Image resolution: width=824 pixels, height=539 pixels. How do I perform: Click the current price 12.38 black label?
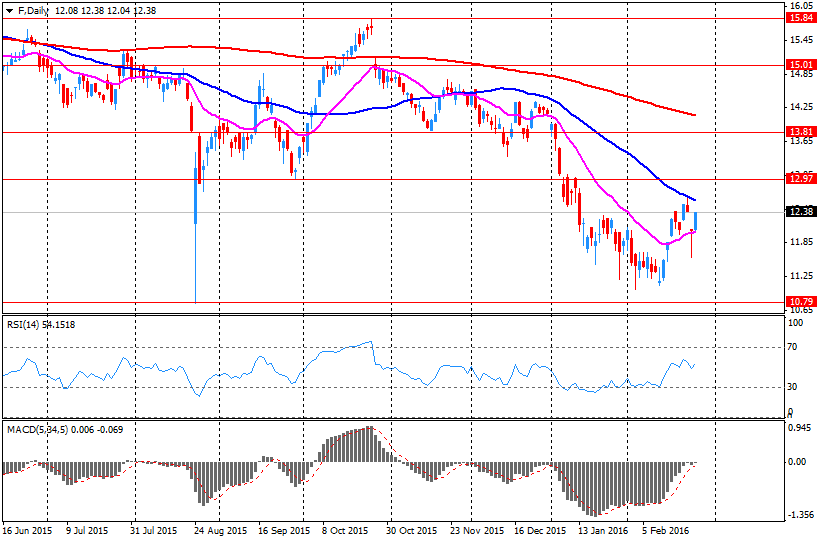coord(801,212)
